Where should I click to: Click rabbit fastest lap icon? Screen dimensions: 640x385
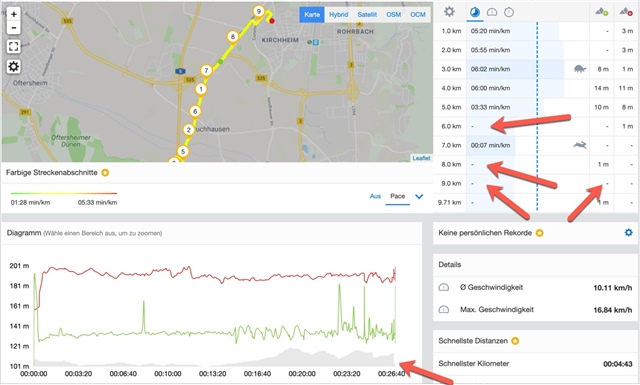point(580,145)
